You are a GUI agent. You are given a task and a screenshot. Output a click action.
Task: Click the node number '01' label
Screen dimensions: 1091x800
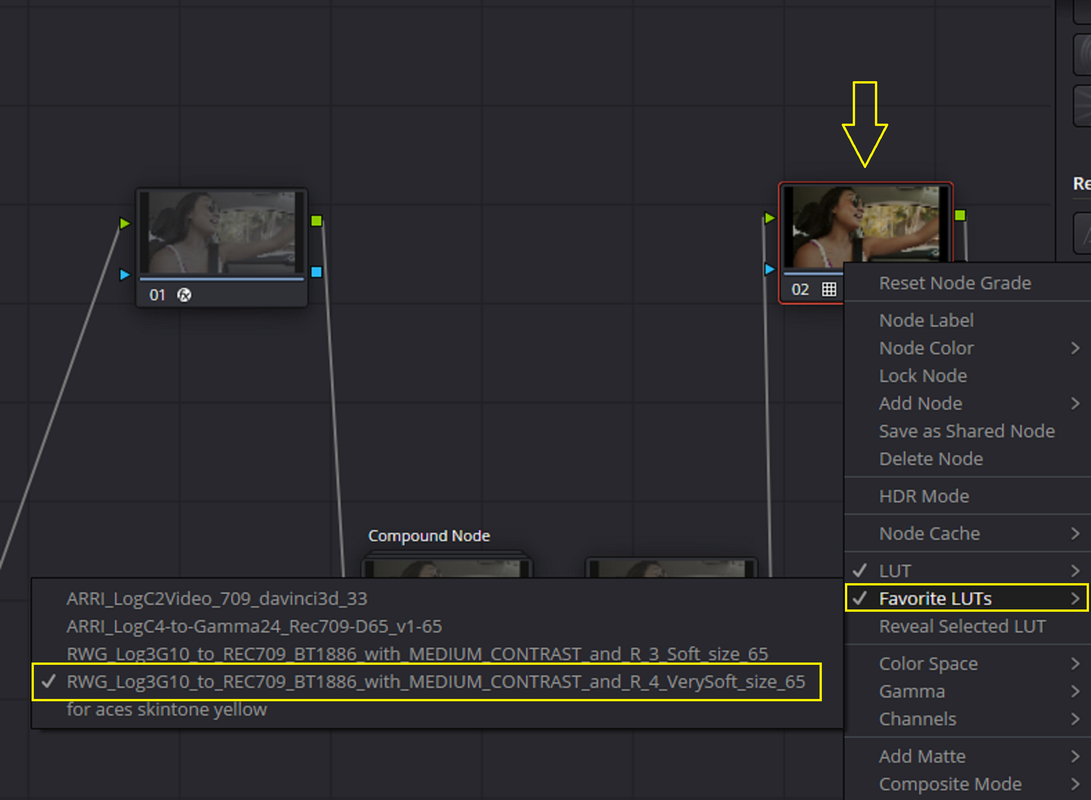157,295
